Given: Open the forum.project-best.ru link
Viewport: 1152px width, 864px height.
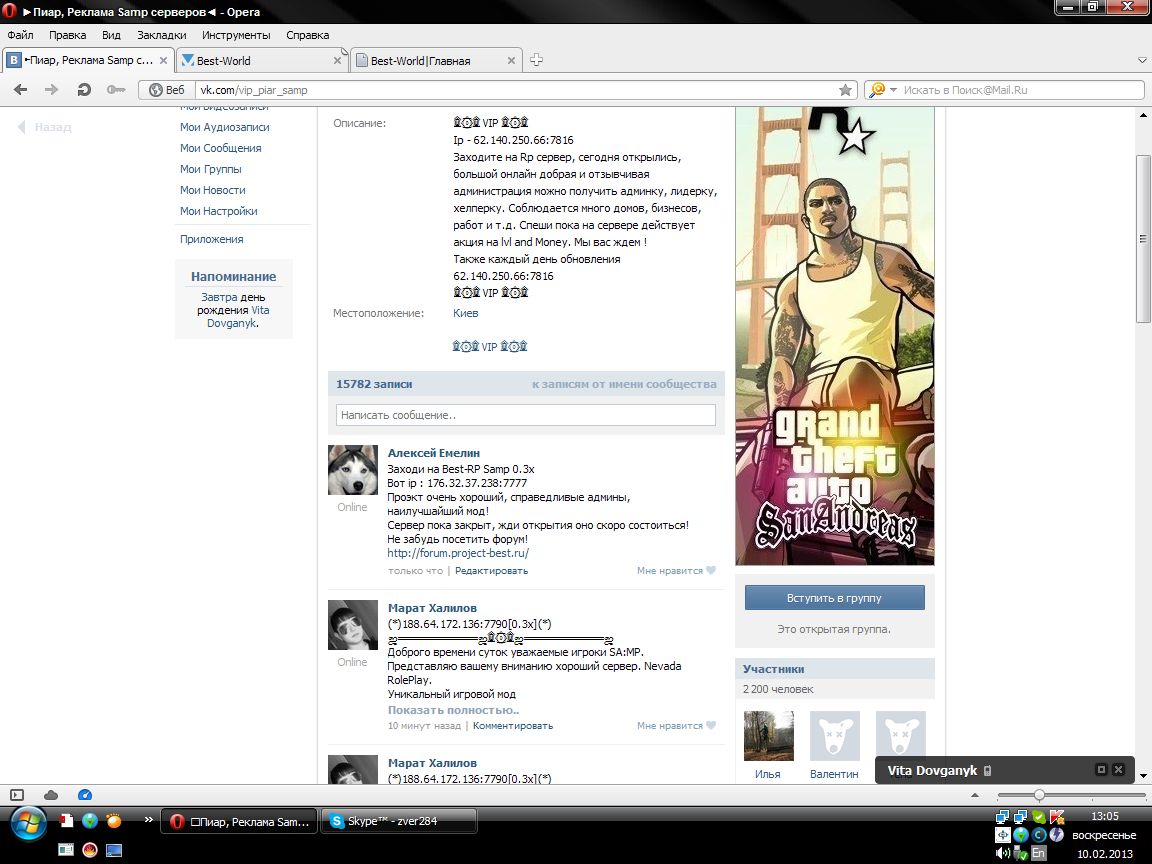Looking at the screenshot, I should click(458, 553).
